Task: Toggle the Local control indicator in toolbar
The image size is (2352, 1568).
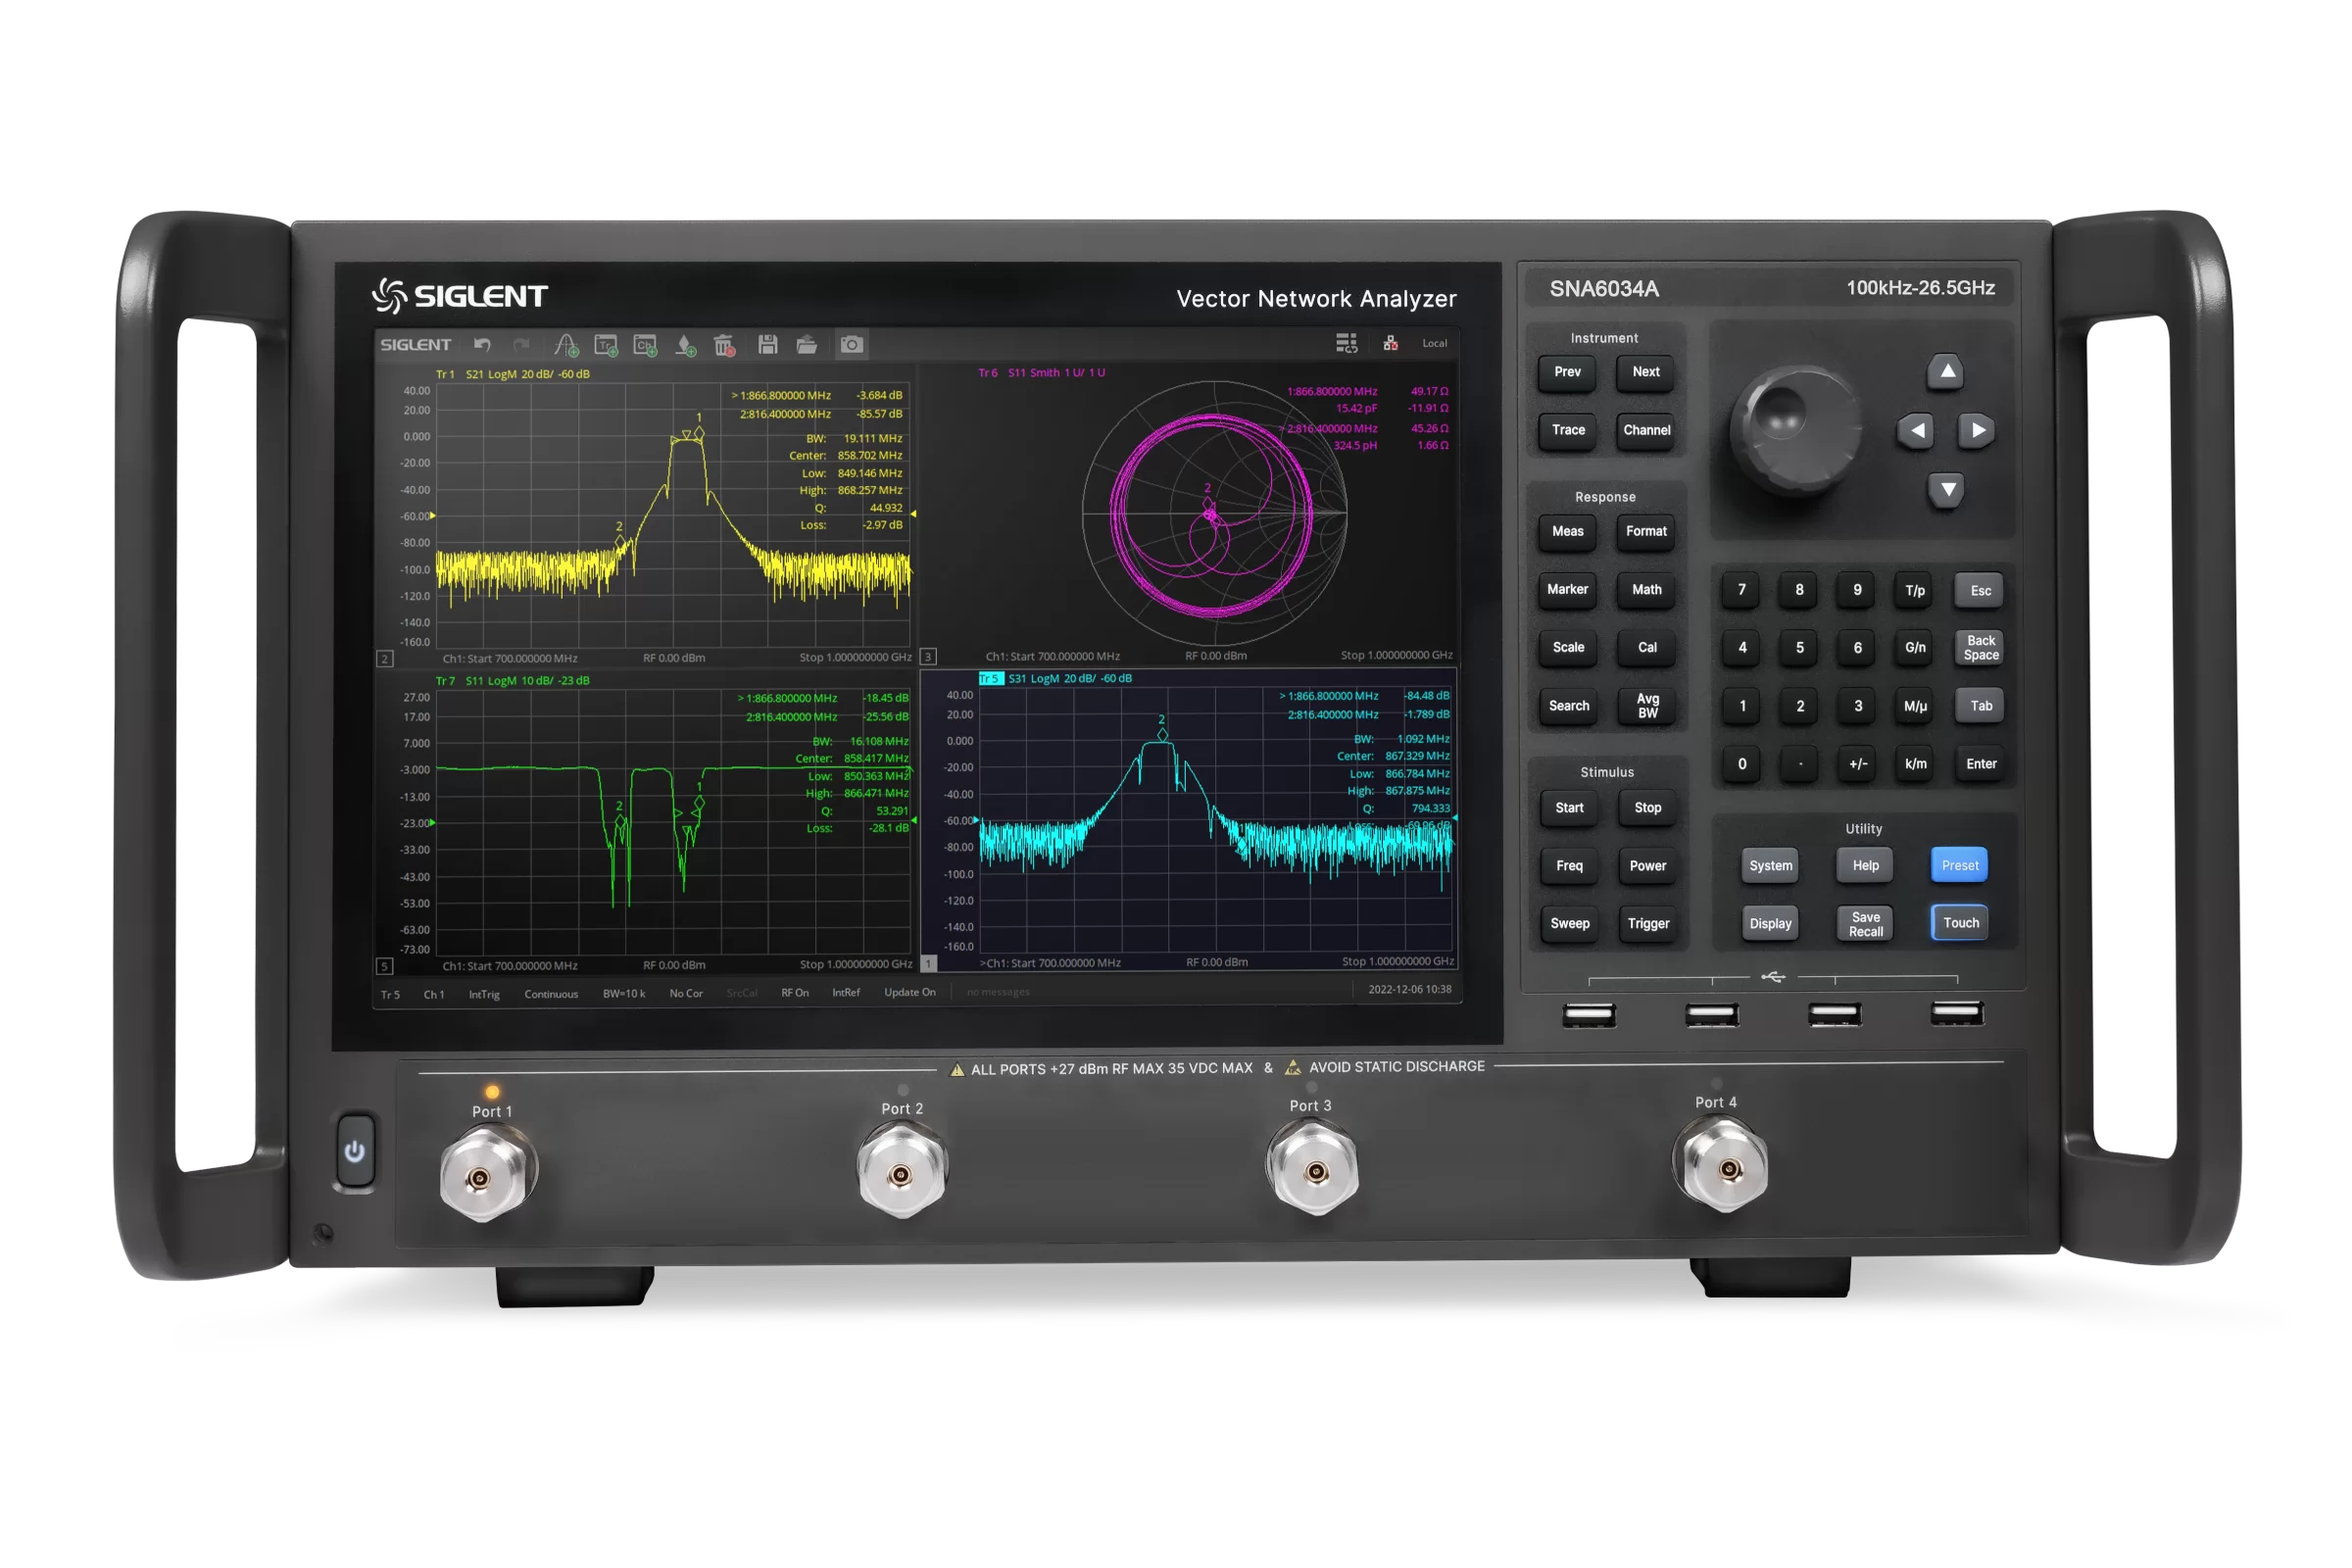Action: pyautogui.click(x=1435, y=344)
